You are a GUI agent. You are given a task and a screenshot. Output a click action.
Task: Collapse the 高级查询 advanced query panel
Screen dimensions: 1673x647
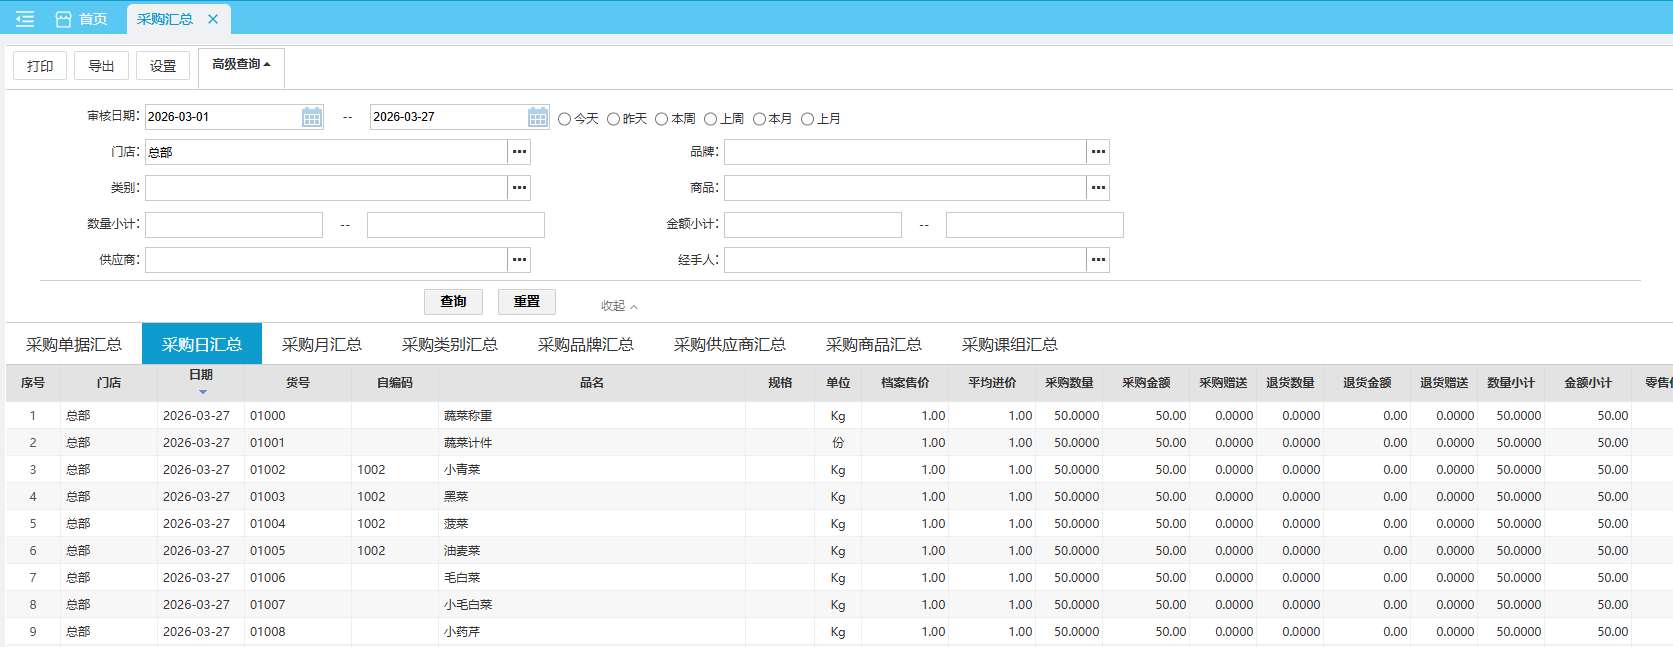pyautogui.click(x=241, y=64)
